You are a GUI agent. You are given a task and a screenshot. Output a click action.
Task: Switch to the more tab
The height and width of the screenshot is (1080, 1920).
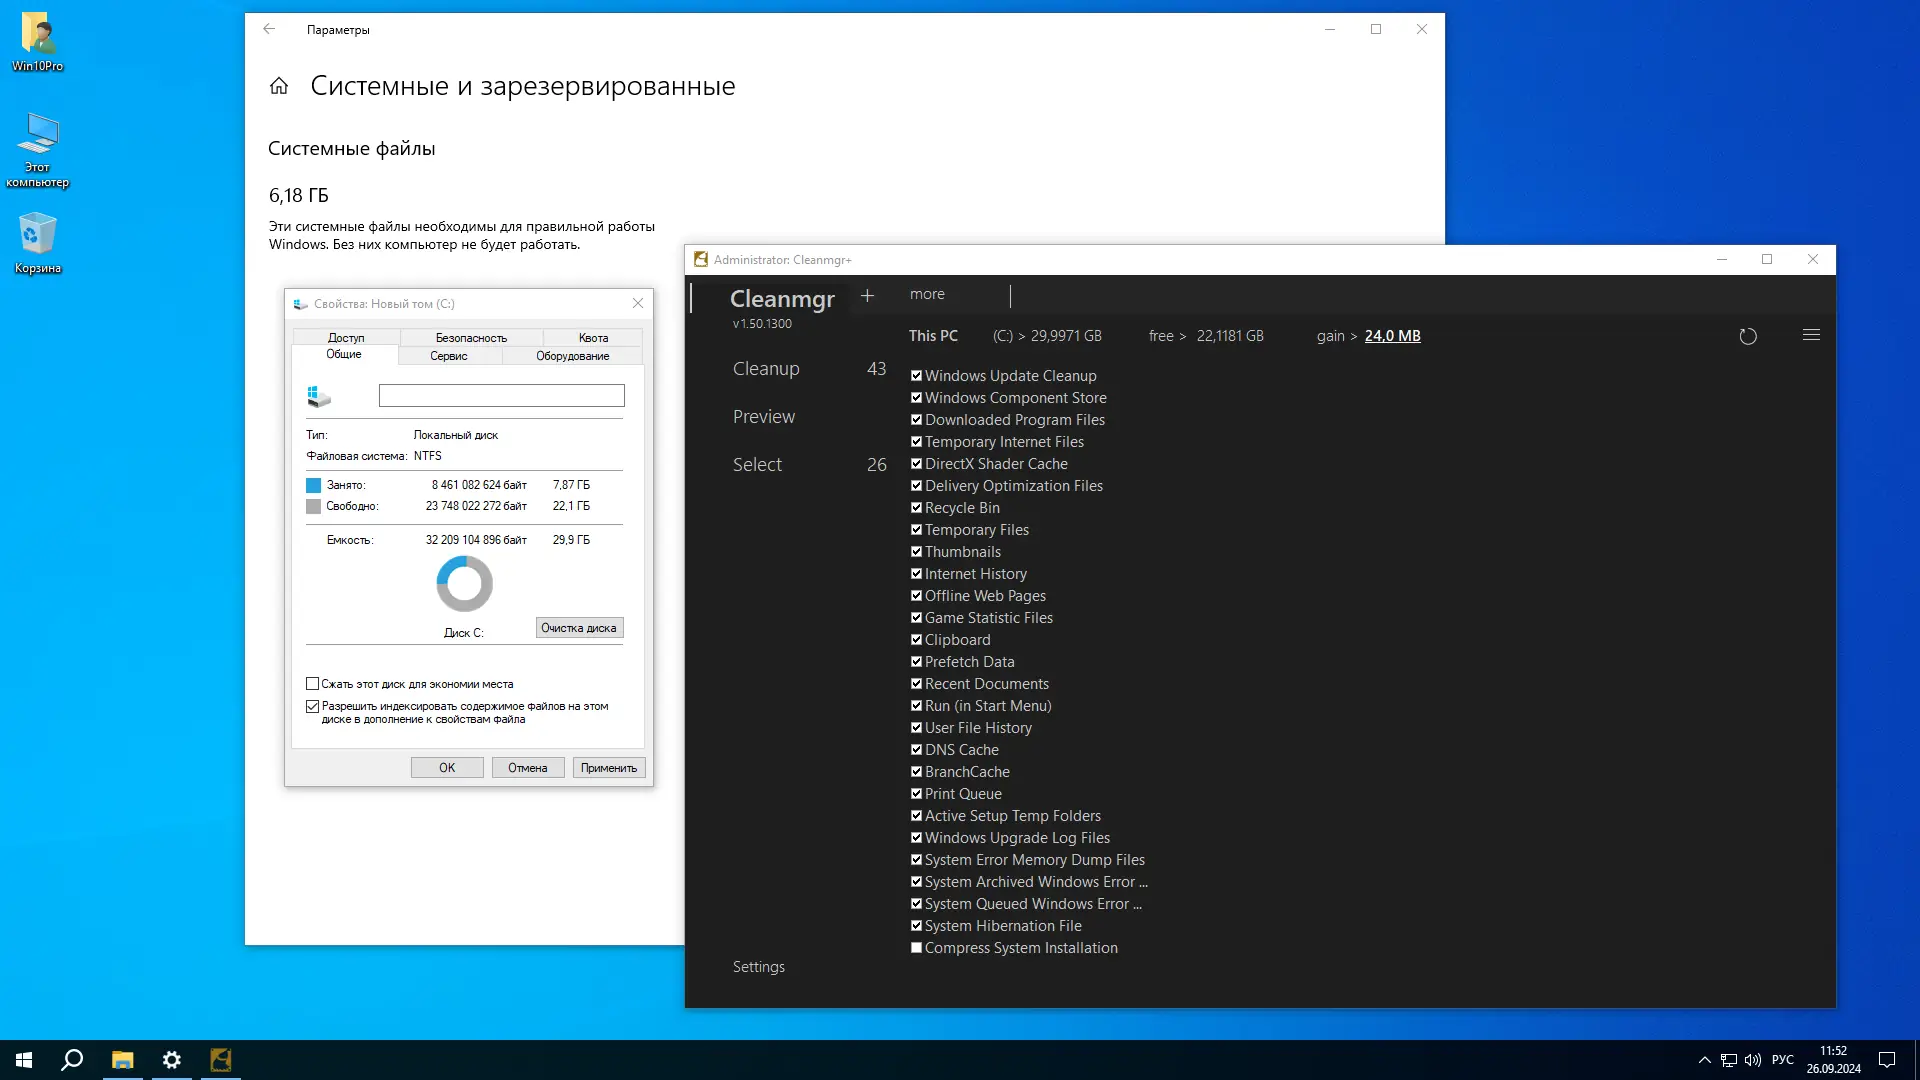(927, 294)
